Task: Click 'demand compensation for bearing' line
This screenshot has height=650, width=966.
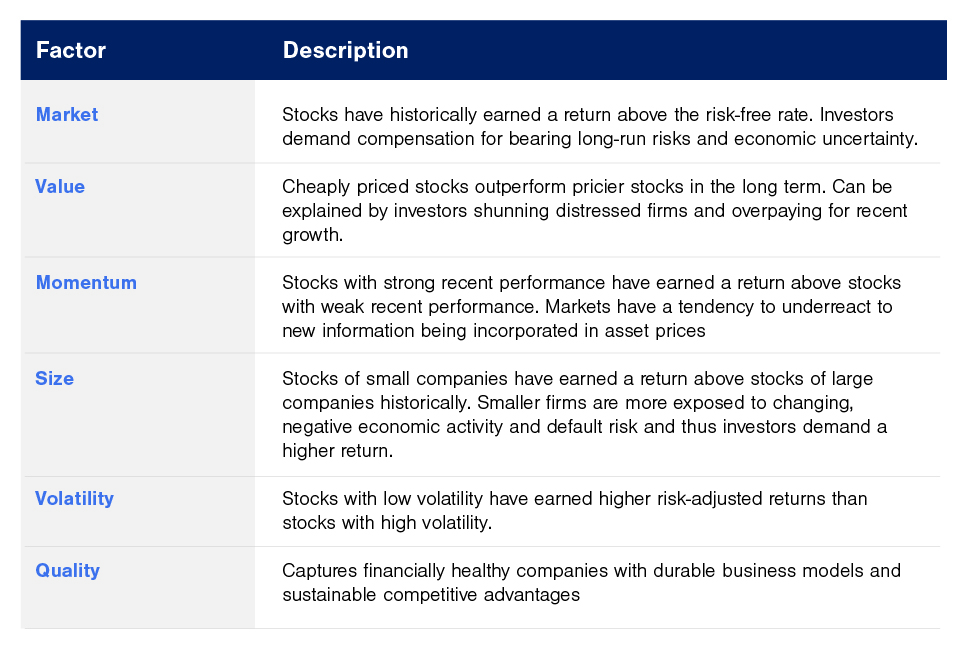Action: tap(600, 139)
